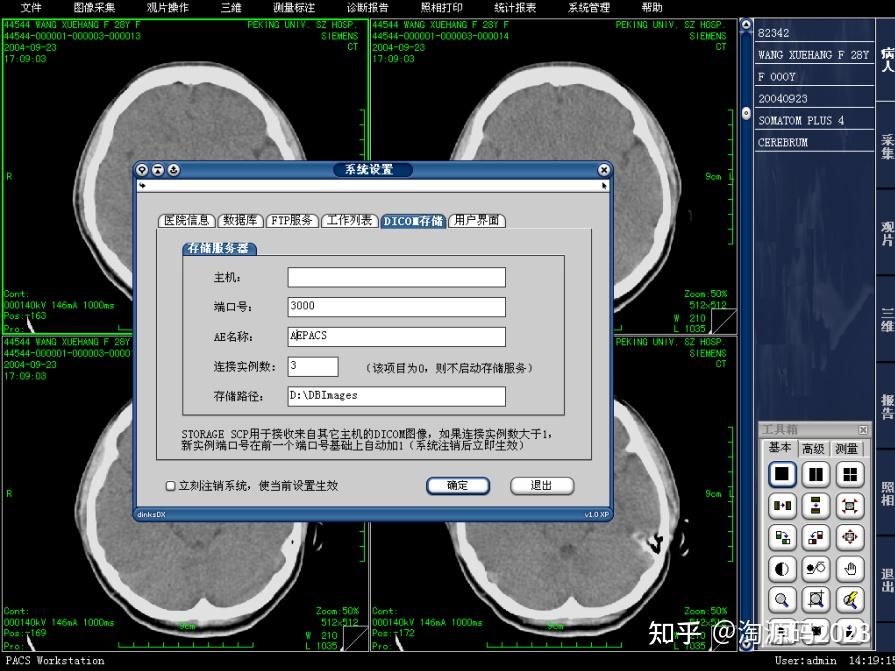Click the pin icon on the 系统设置 titlebar
This screenshot has width=895, height=671.
141,169
